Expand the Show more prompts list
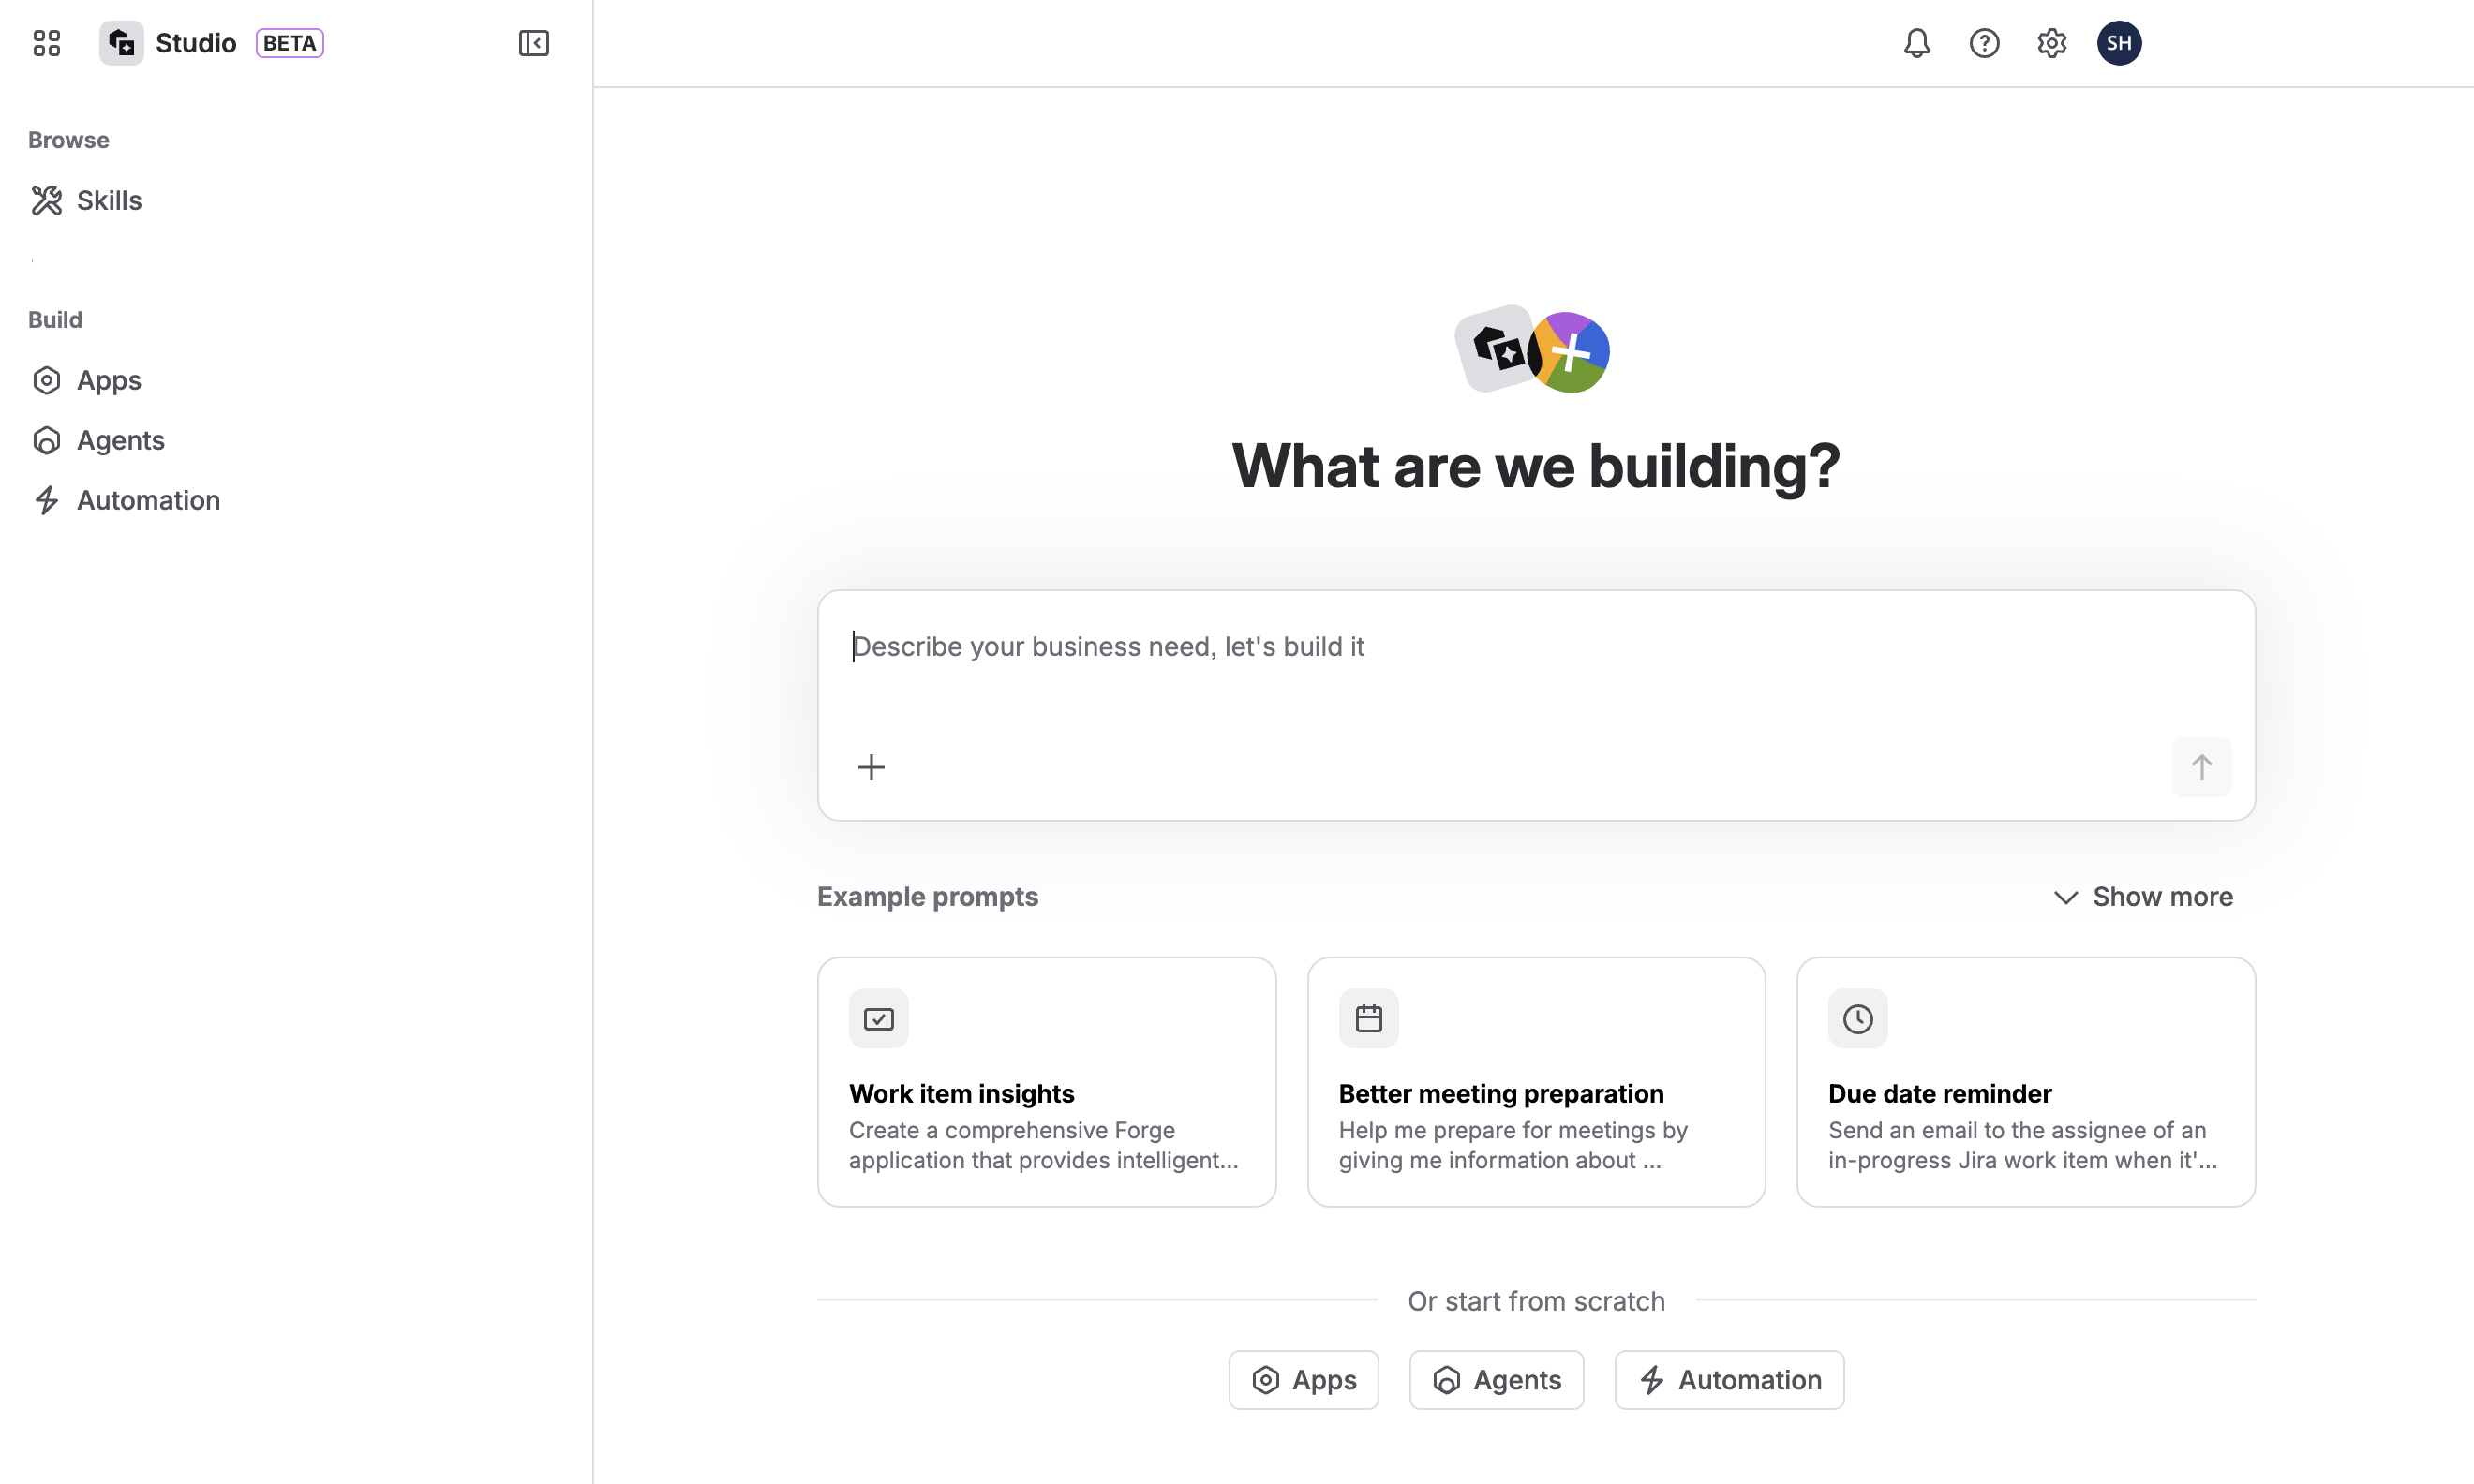This screenshot has height=1484, width=2474. pyautogui.click(x=2163, y=896)
